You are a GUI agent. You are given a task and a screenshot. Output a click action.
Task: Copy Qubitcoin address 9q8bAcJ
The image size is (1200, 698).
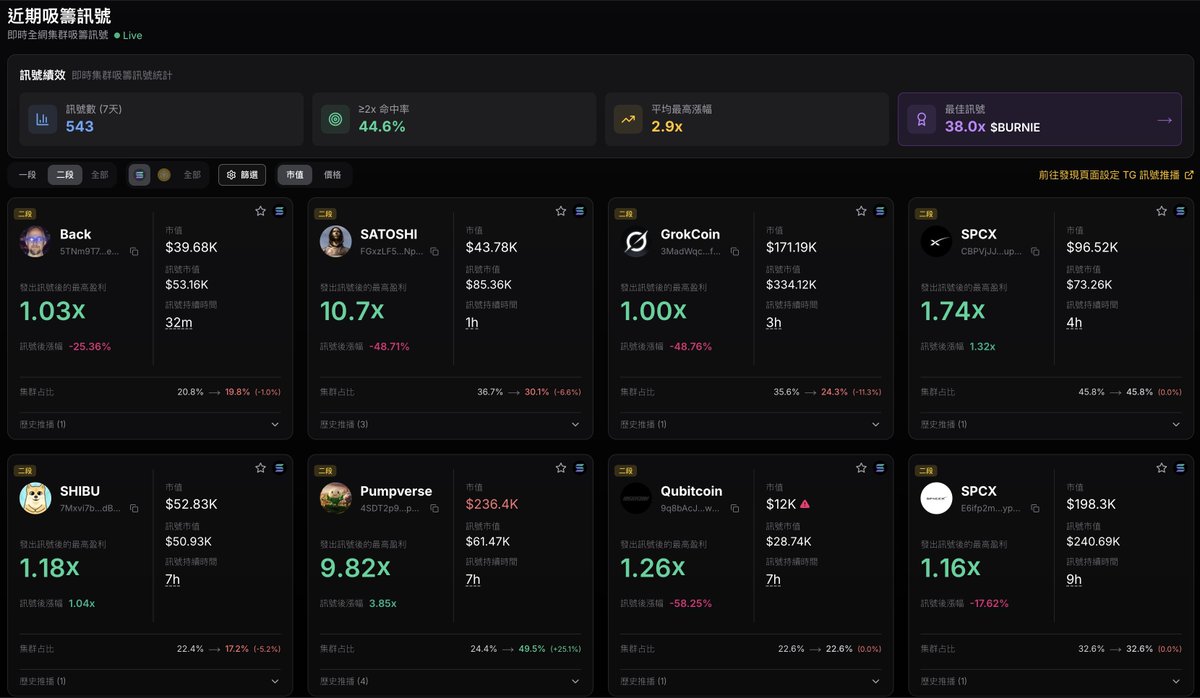735,508
